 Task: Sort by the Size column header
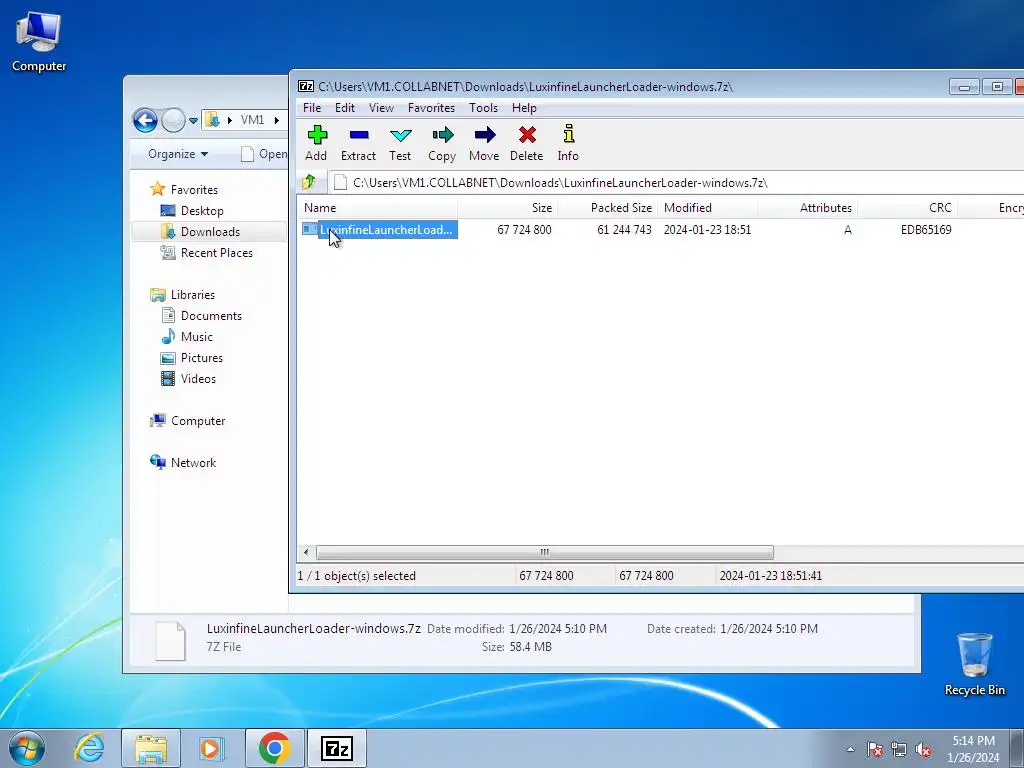pos(507,208)
